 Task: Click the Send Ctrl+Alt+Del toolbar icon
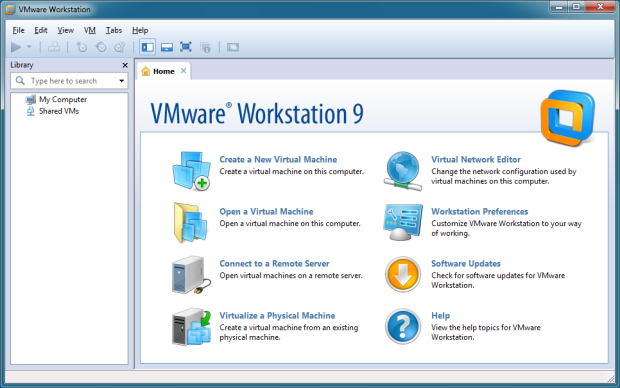[x=54, y=47]
